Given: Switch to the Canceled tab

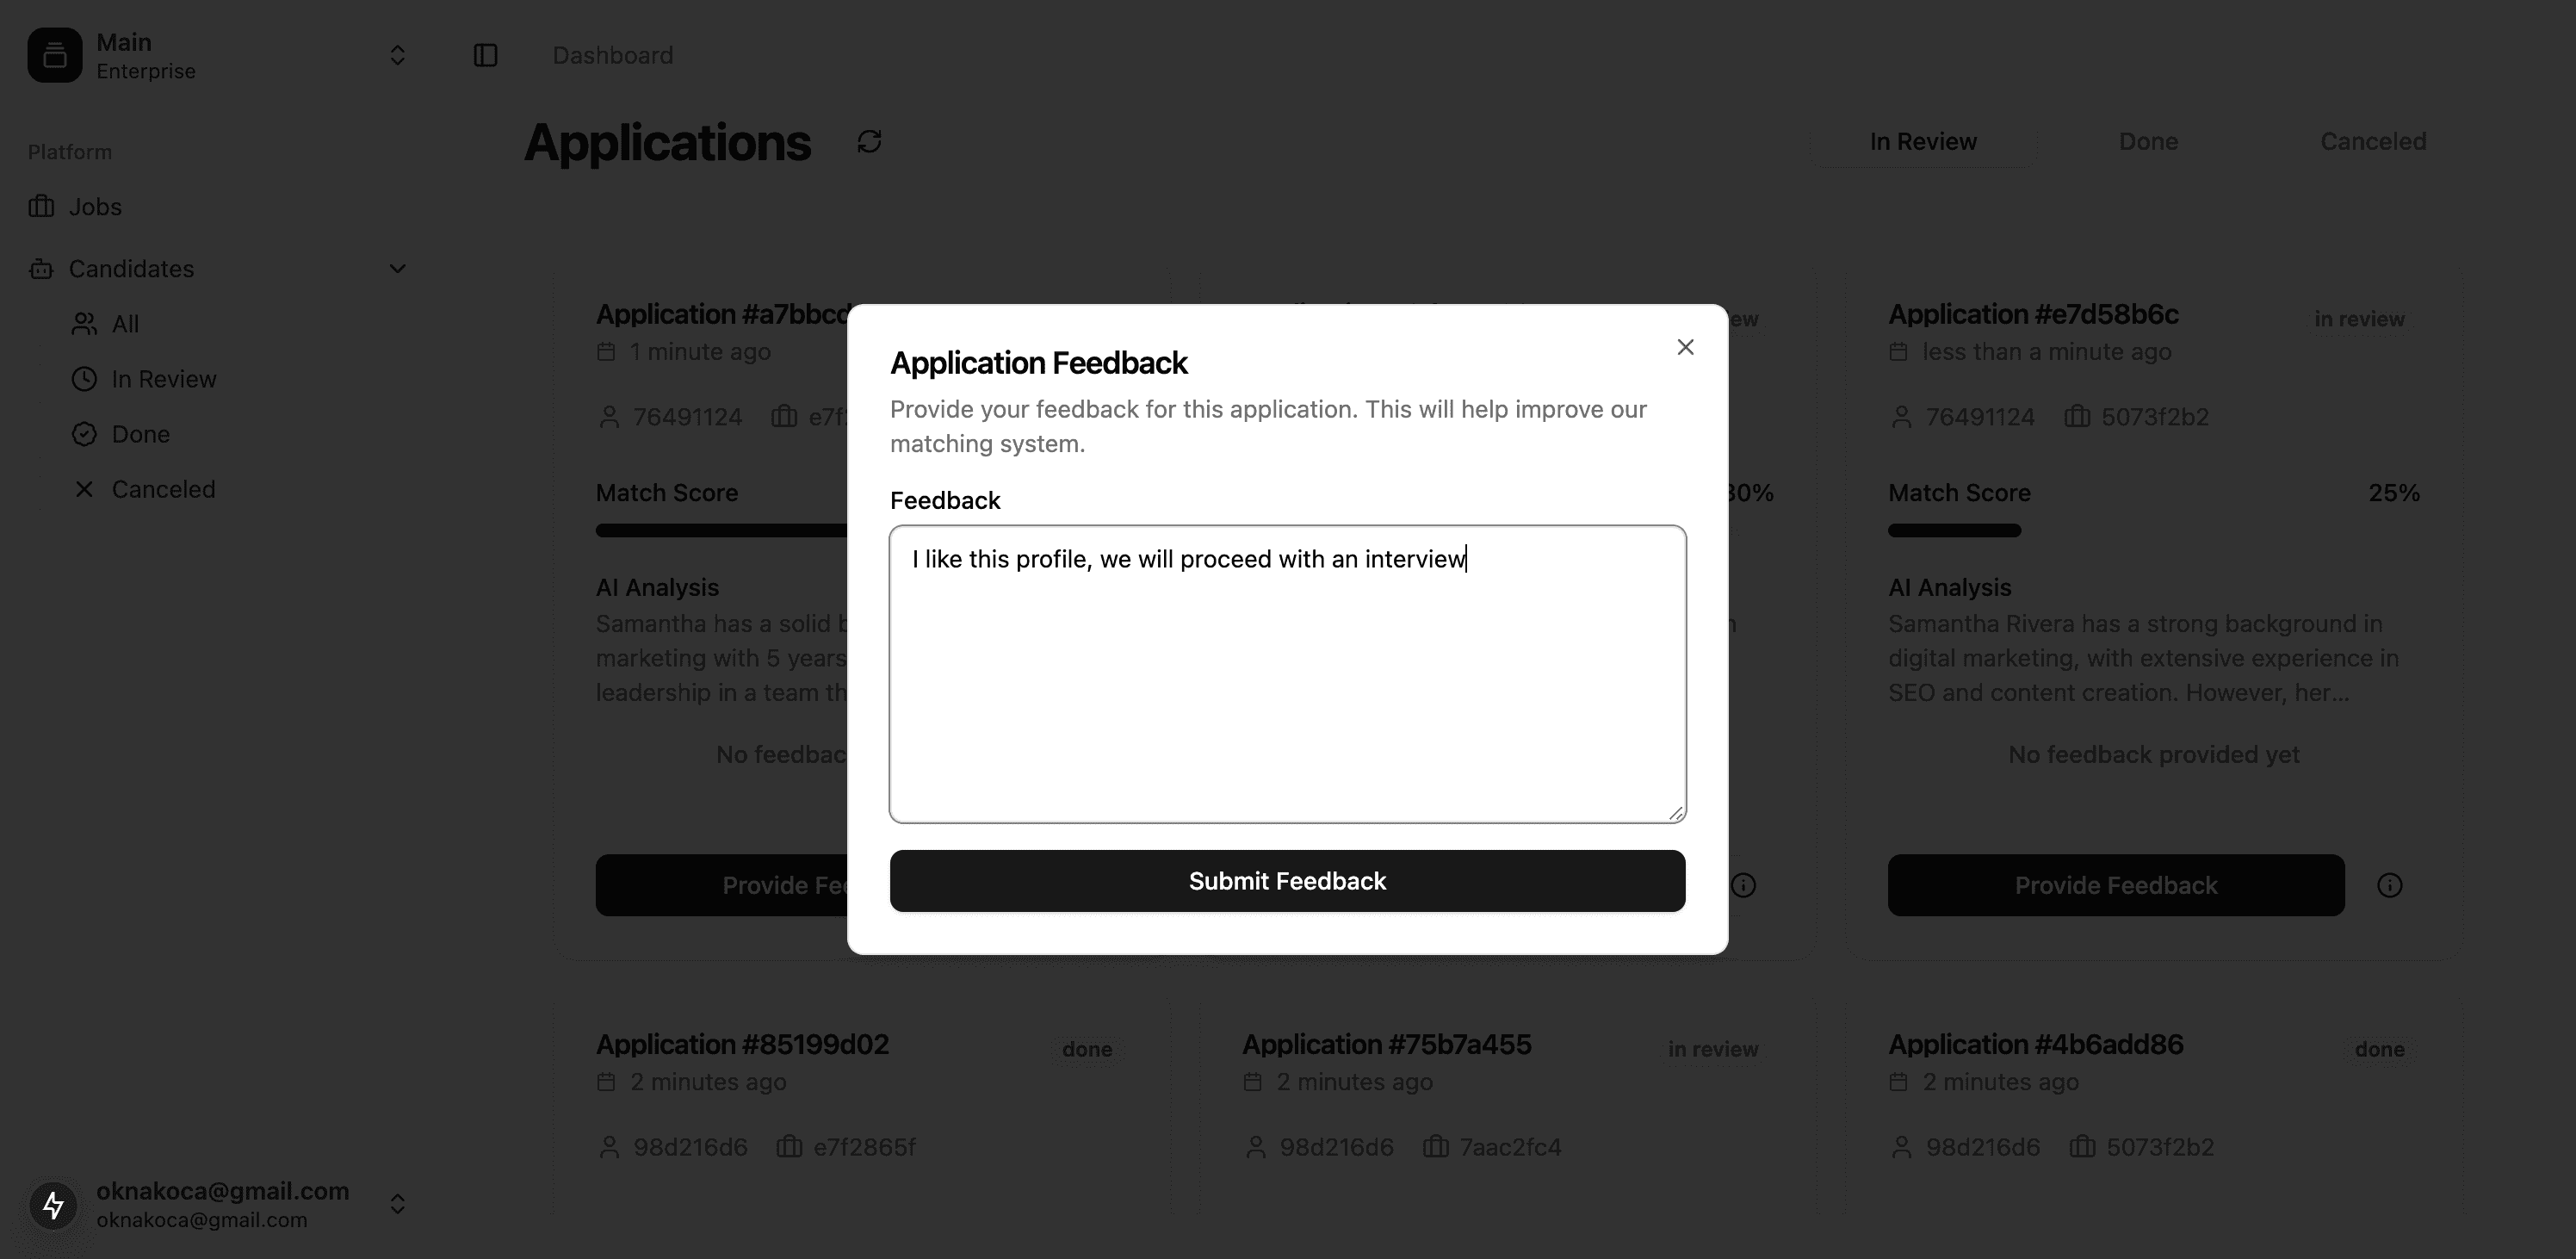Looking at the screenshot, I should (x=2373, y=142).
